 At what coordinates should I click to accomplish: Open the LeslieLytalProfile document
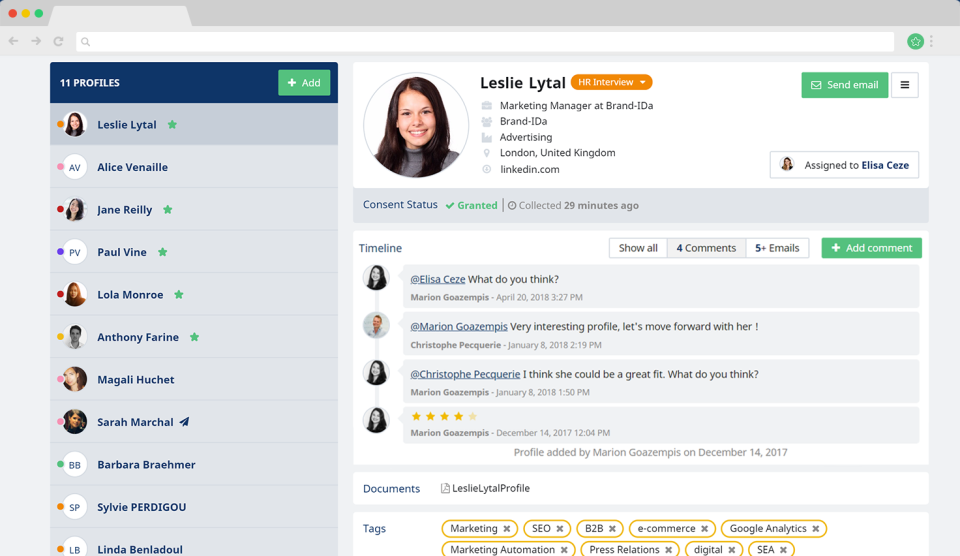[x=485, y=488]
